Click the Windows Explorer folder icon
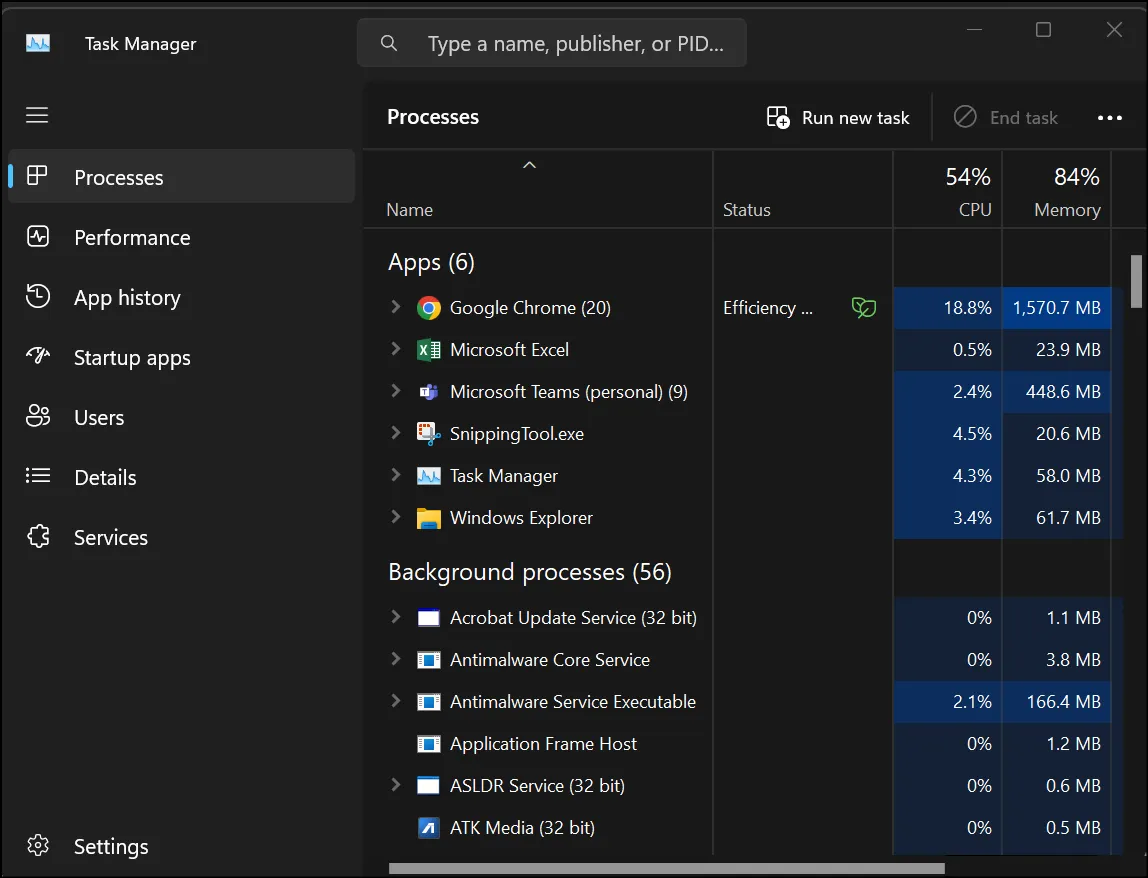 tap(429, 518)
